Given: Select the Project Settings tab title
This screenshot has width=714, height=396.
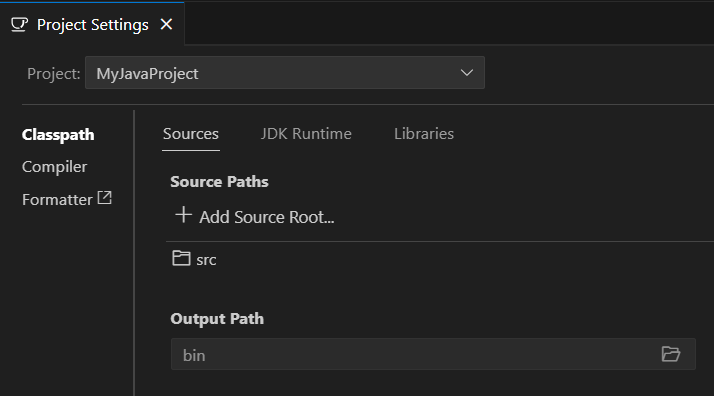Looking at the screenshot, I should tap(92, 25).
